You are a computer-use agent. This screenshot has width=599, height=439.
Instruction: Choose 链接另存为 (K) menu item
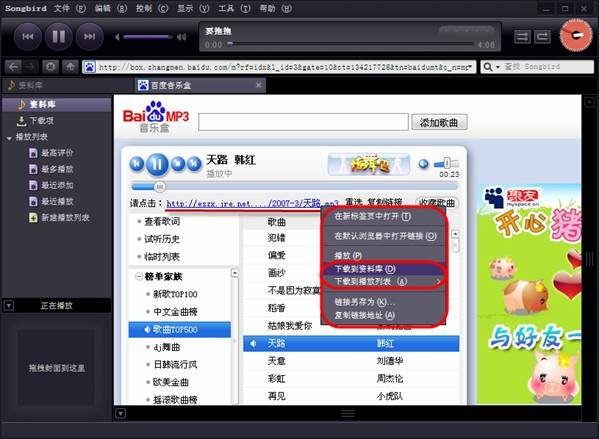click(x=365, y=302)
